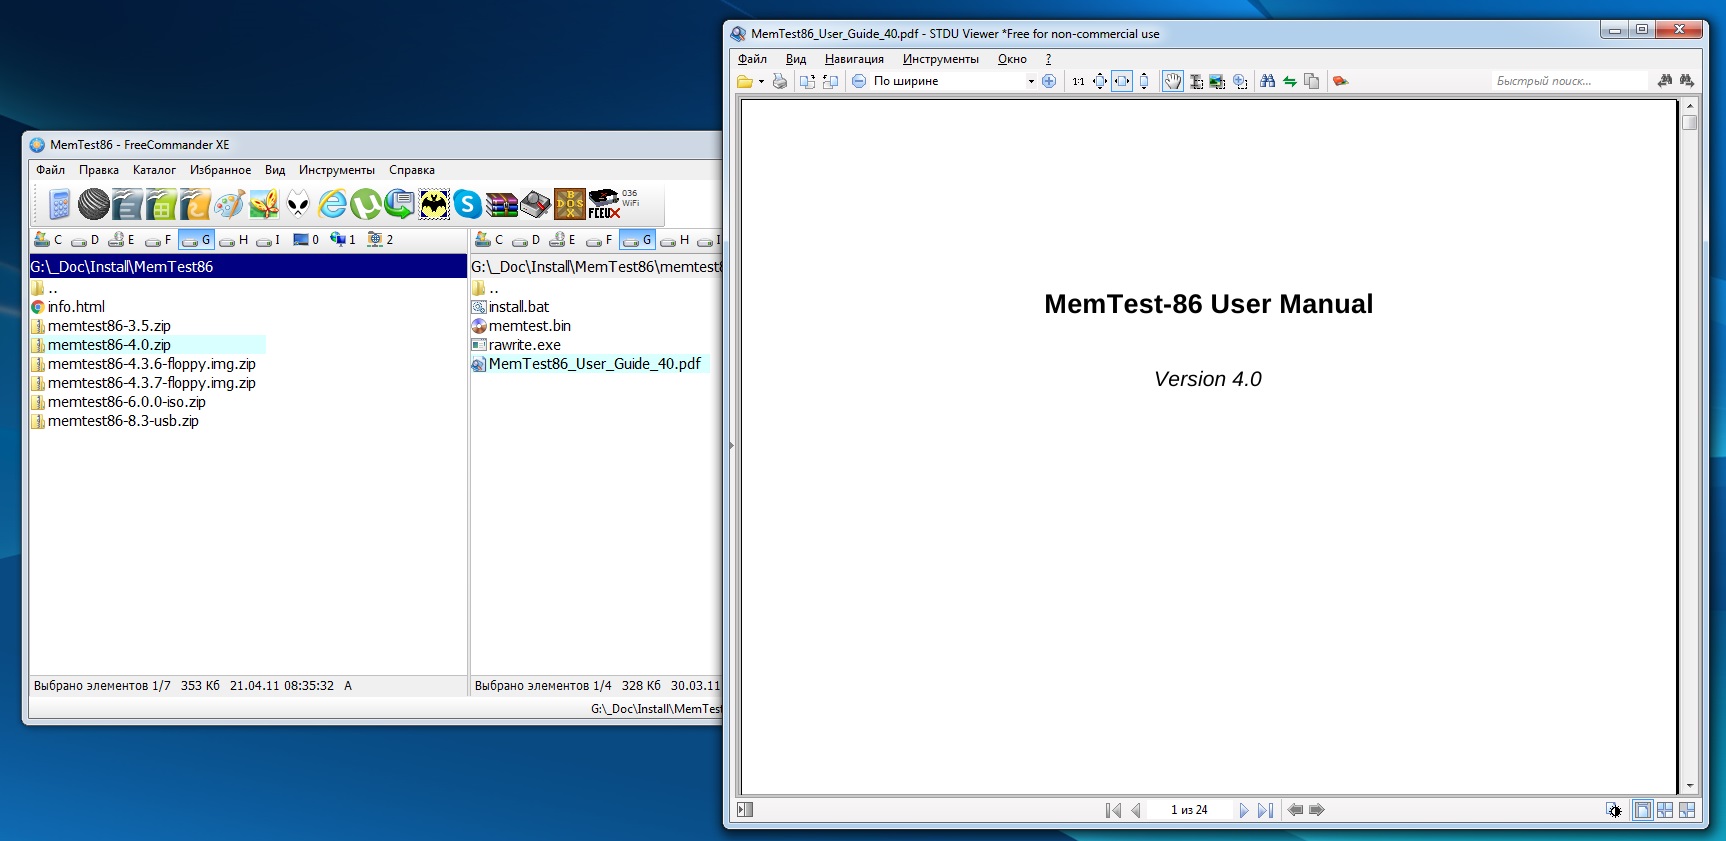Select memtest86-8.3-usb.zip file
The image size is (1726, 841).
pos(123,421)
